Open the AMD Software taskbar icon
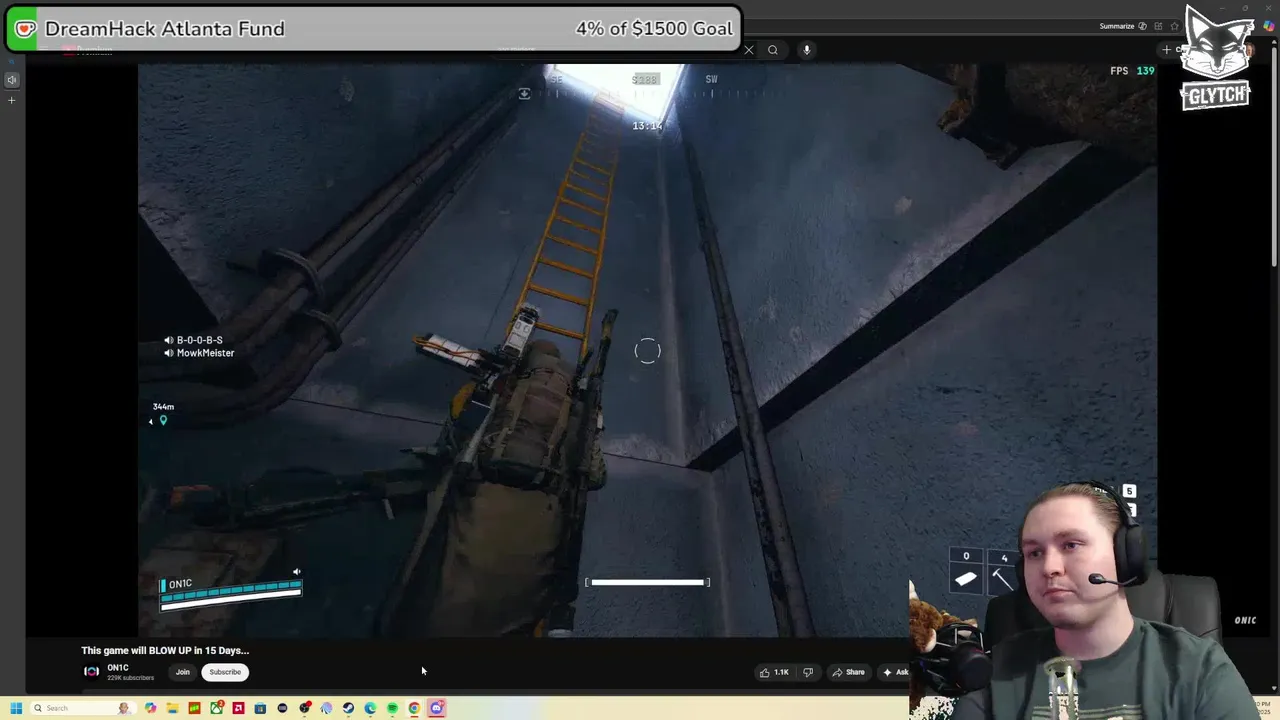The width and height of the screenshot is (1280, 720). (x=238, y=708)
